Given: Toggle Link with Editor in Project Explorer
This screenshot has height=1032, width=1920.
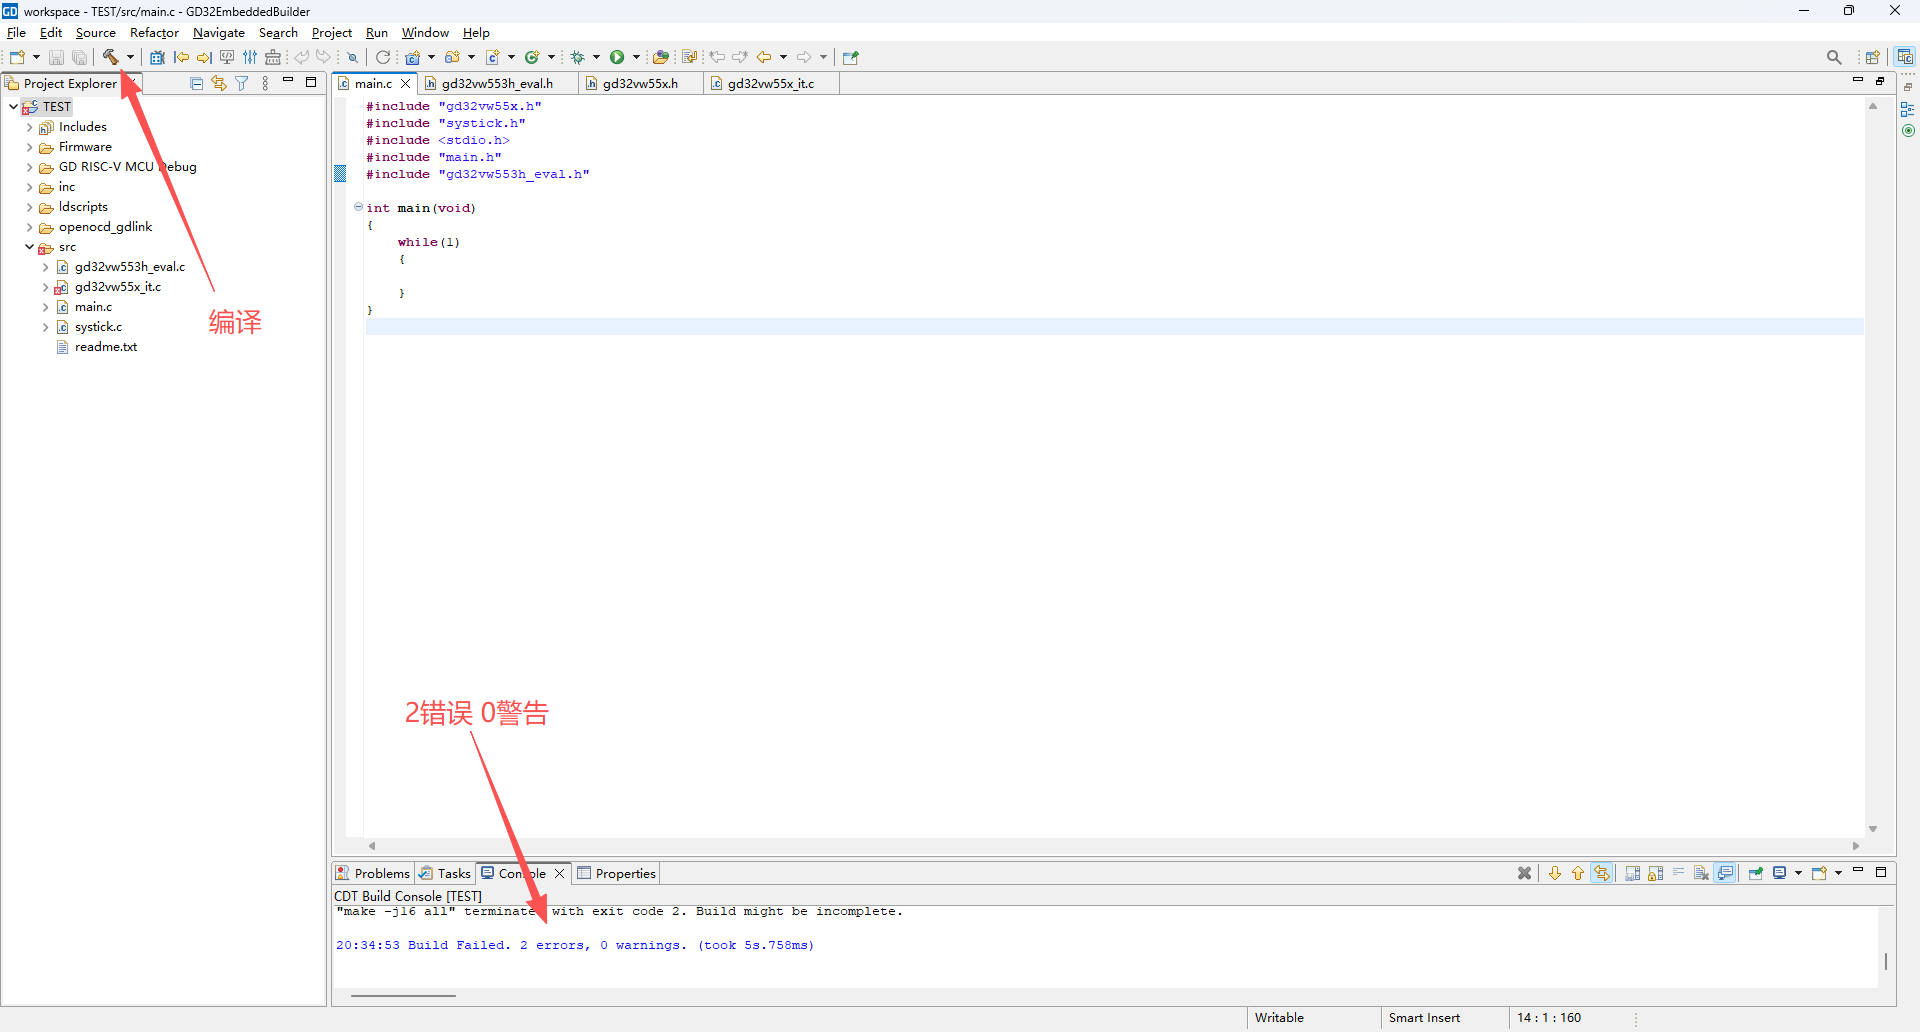Looking at the screenshot, I should click(219, 83).
